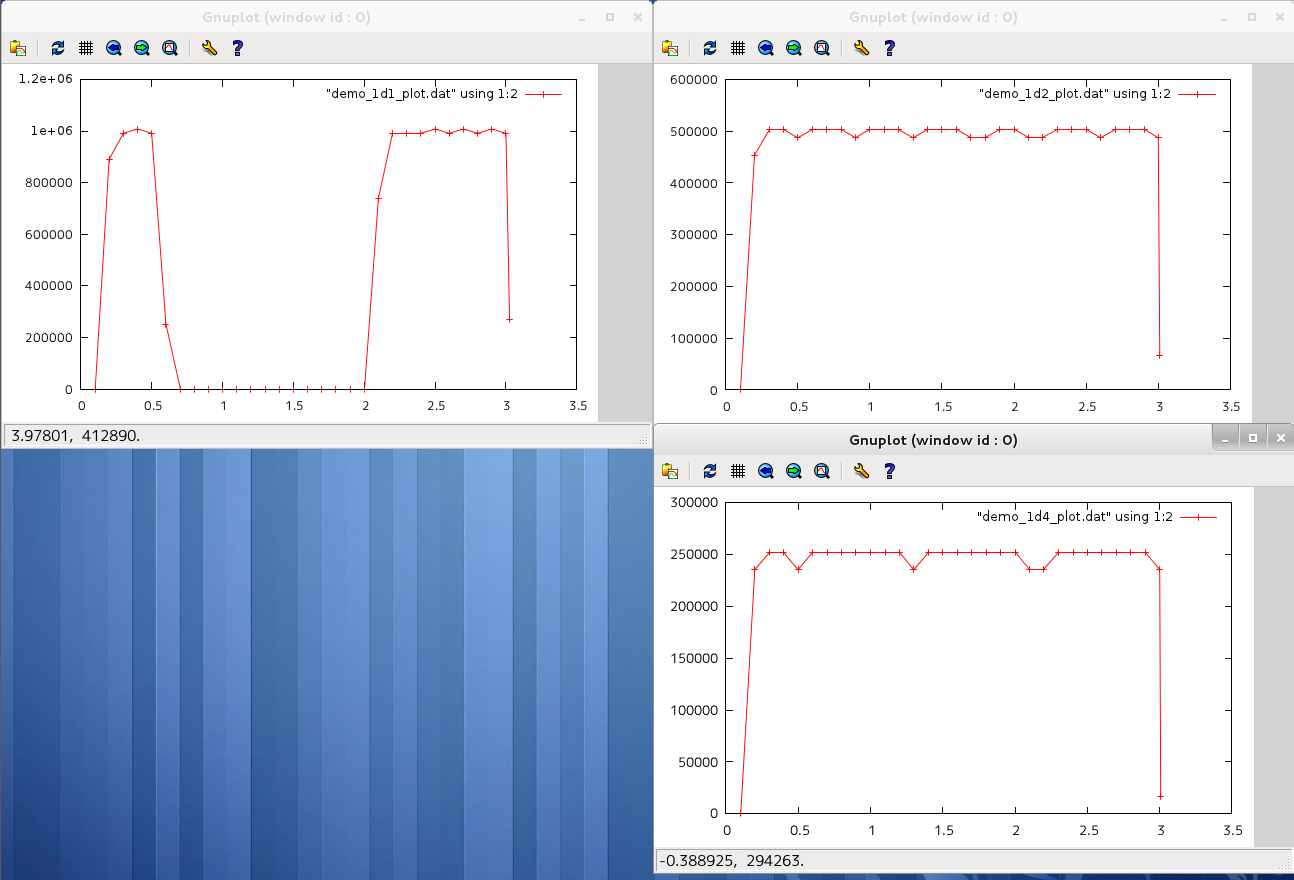Viewport: 1294px width, 880px height.
Task: Maximize the demo_1d4 Gnuplot window
Action: point(1252,437)
